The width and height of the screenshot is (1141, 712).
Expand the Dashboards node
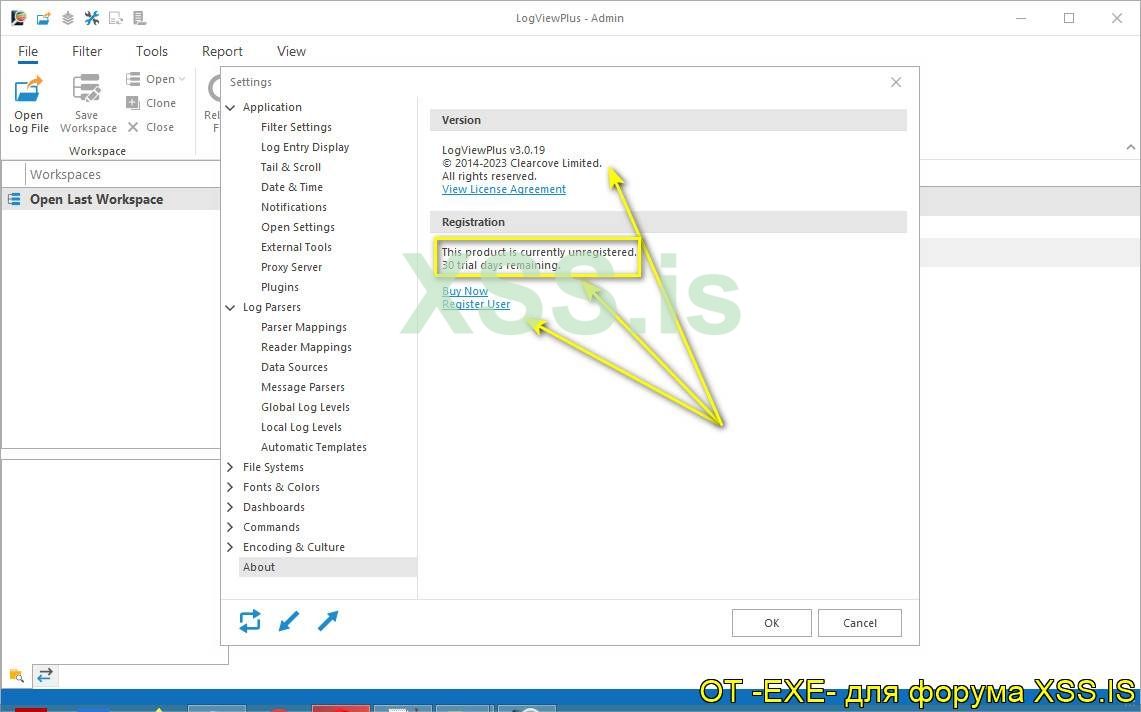click(x=230, y=507)
